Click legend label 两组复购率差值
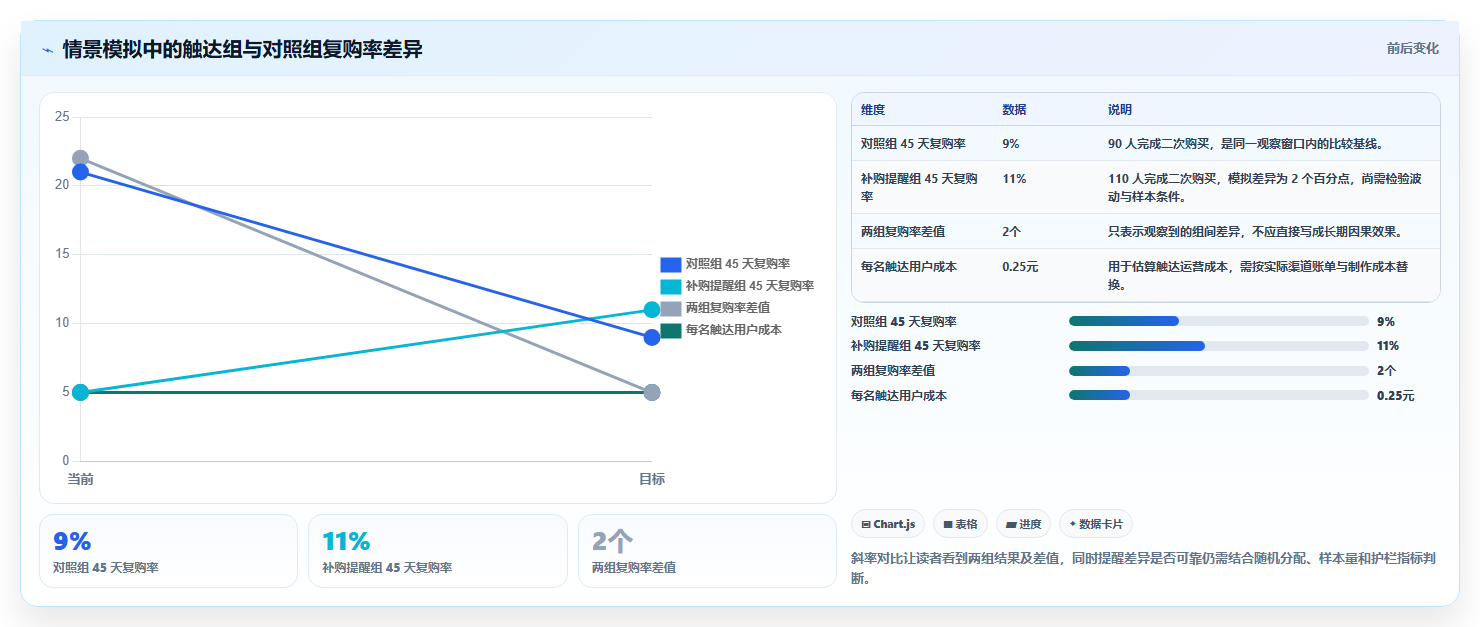Screen dimensions: 1480x627 coord(728,308)
